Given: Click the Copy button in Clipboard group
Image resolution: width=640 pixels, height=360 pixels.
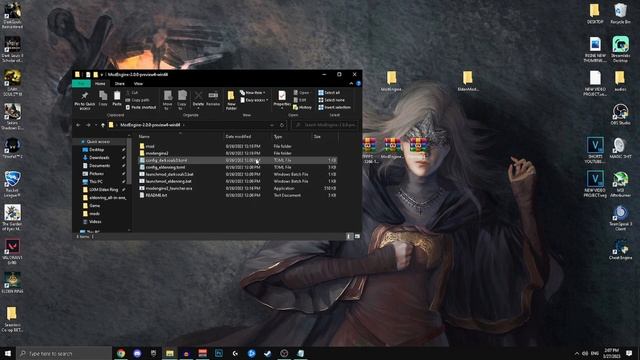Looking at the screenshot, I should [103, 98].
